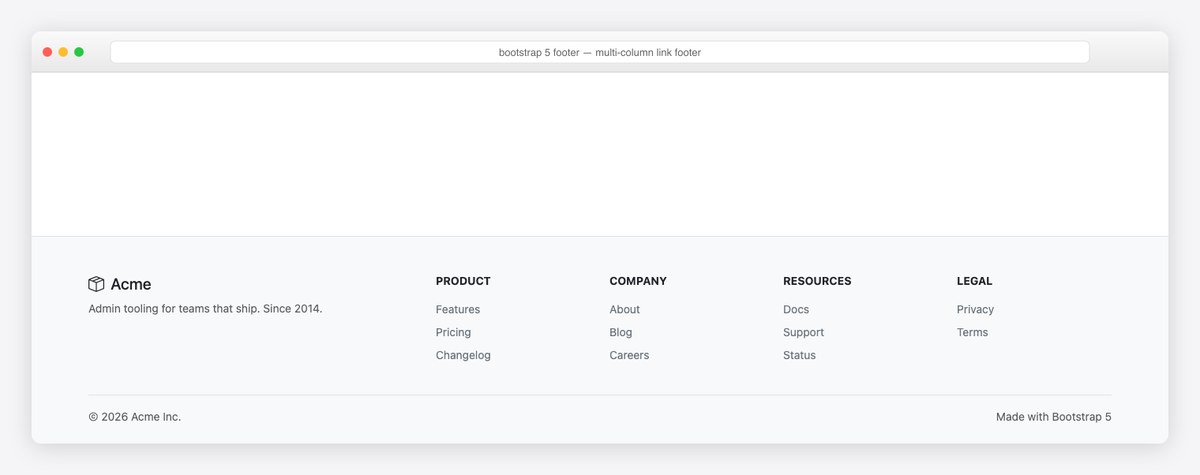The image size is (1200, 475).
Task: Open the Privacy link under Legal
Action: [x=975, y=309]
